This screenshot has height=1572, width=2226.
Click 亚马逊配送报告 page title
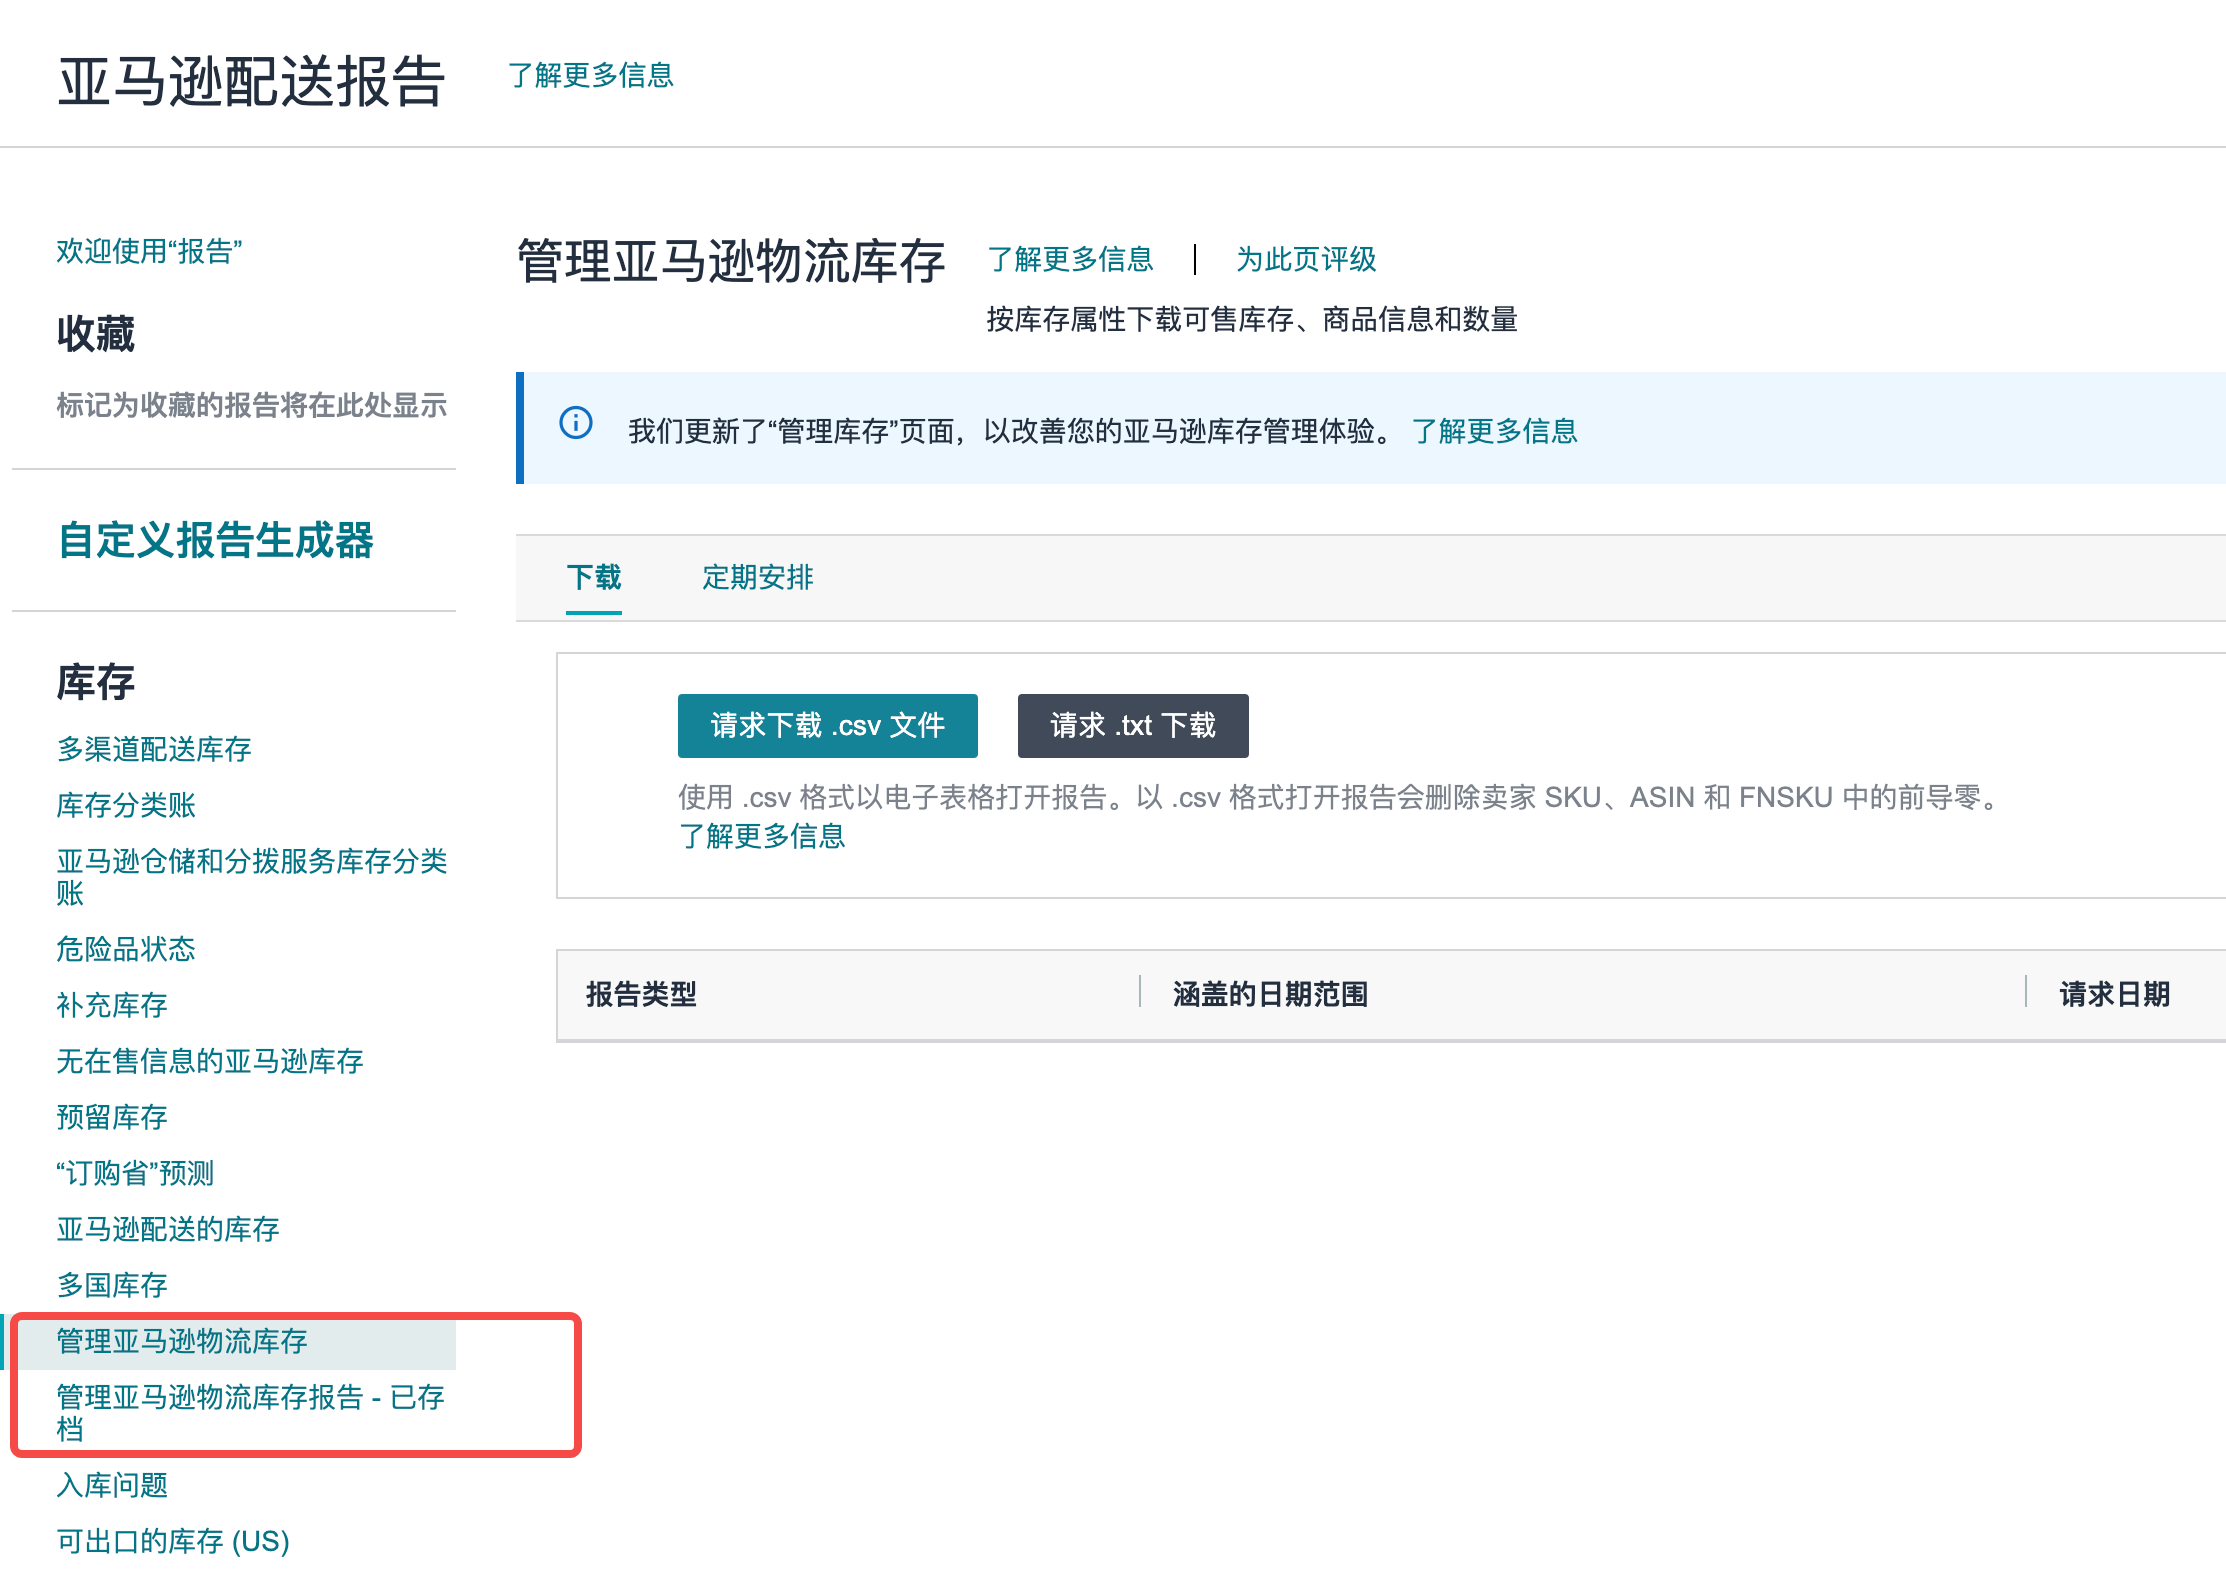(x=251, y=81)
